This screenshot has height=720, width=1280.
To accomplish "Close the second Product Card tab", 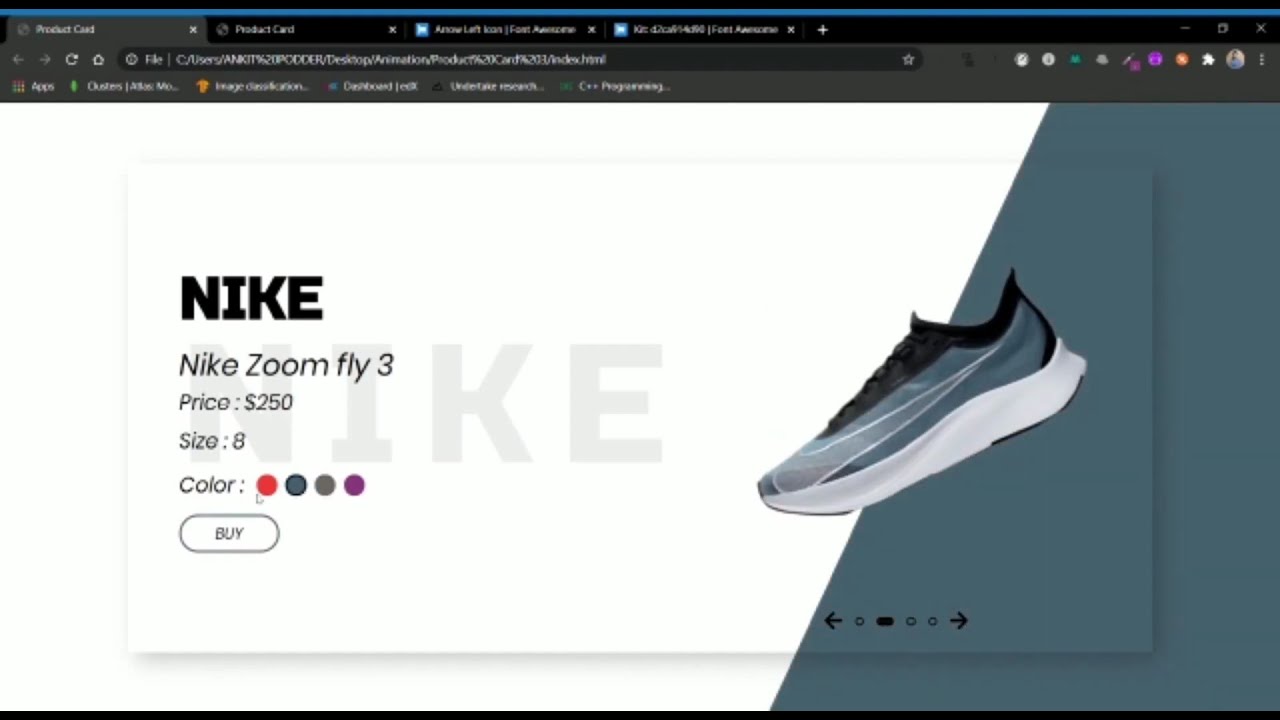I will click(x=392, y=30).
